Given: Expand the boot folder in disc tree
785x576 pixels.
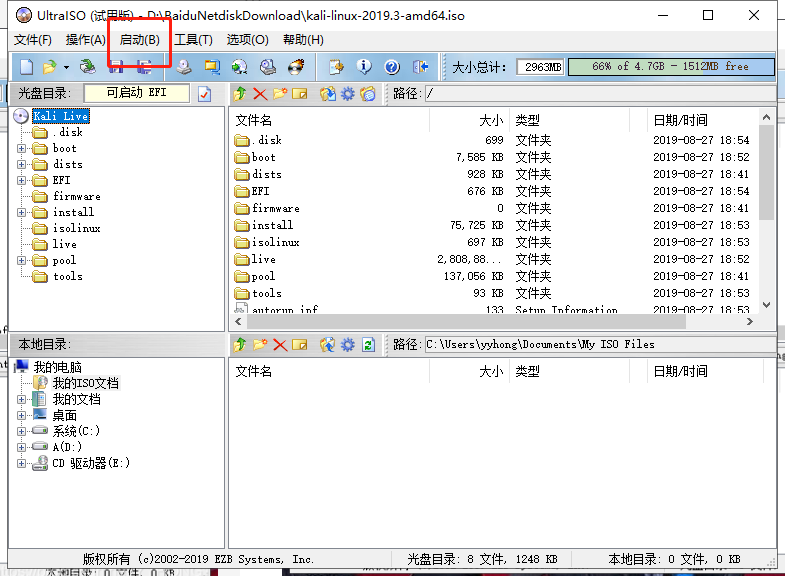Looking at the screenshot, I should point(22,148).
